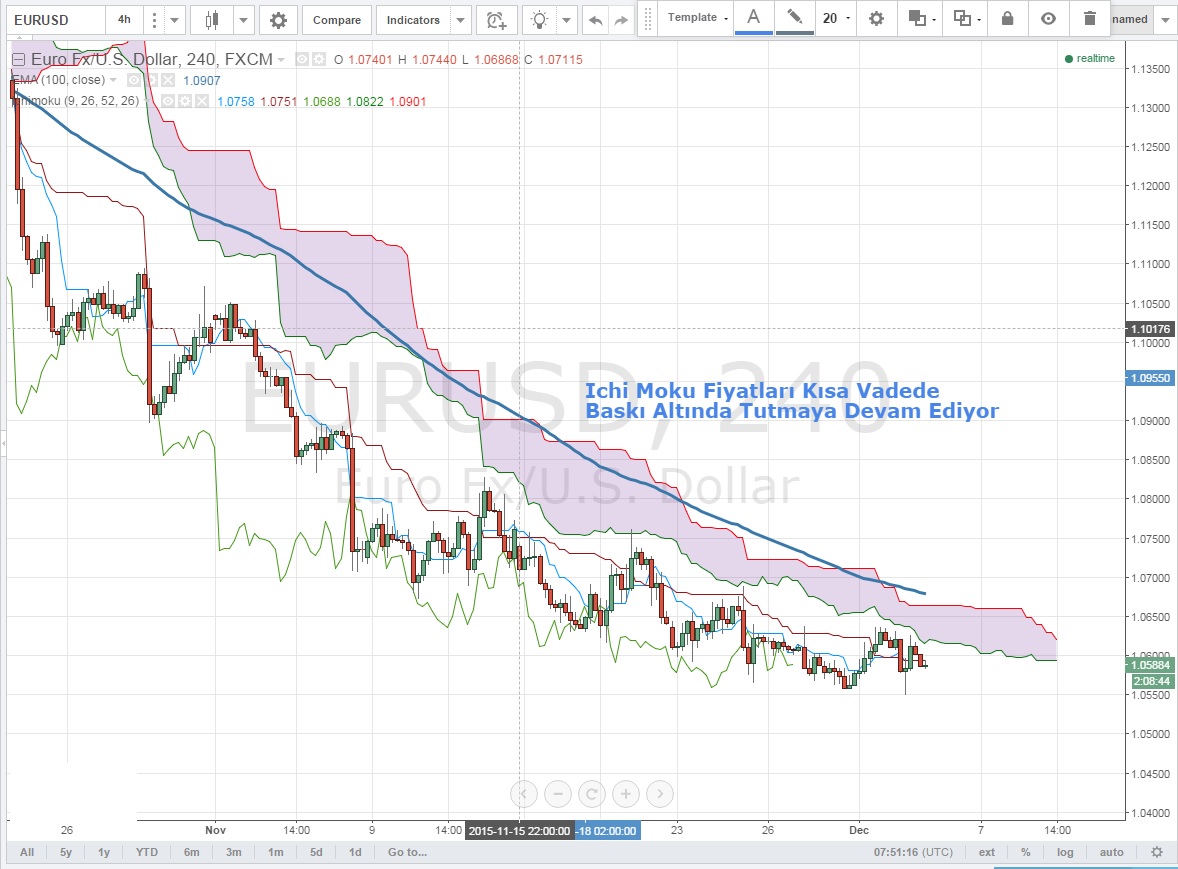Expand the Indicators dropdown arrow
Screen dimensions: 1178x869
pos(460,20)
